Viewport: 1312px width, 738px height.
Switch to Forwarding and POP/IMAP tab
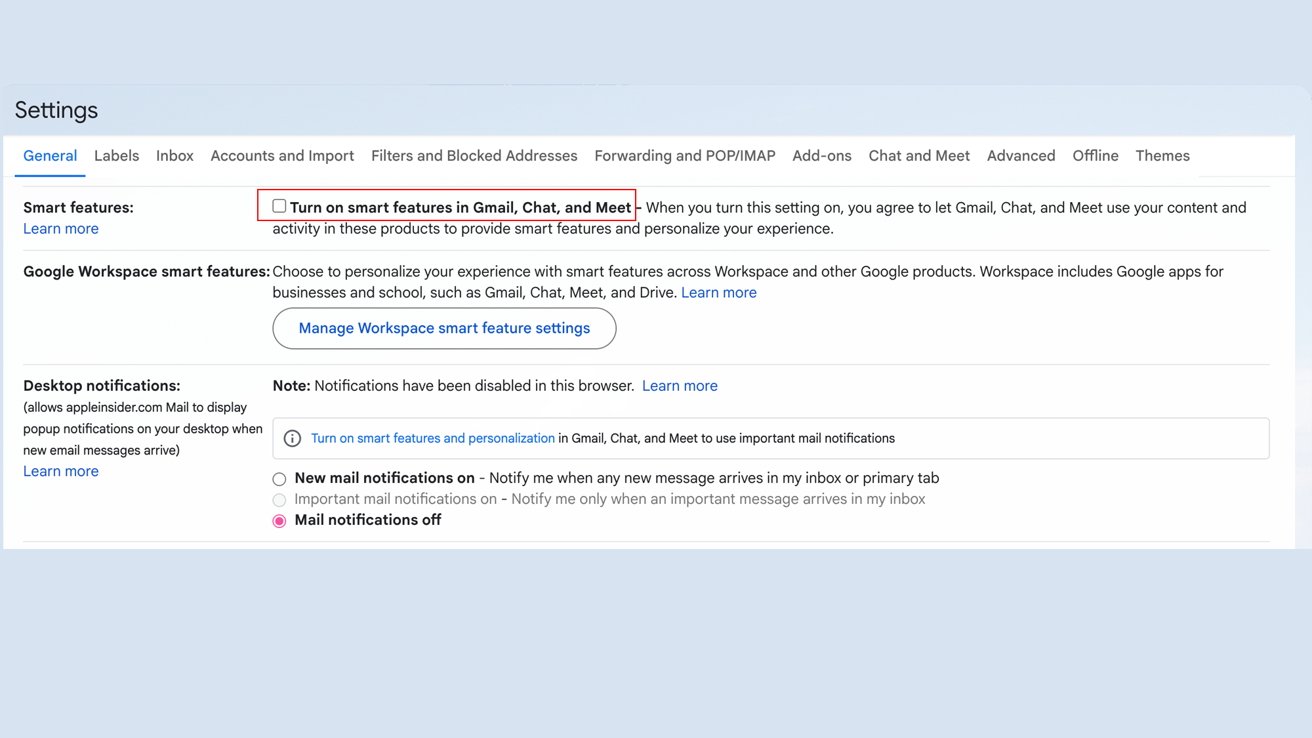point(685,156)
